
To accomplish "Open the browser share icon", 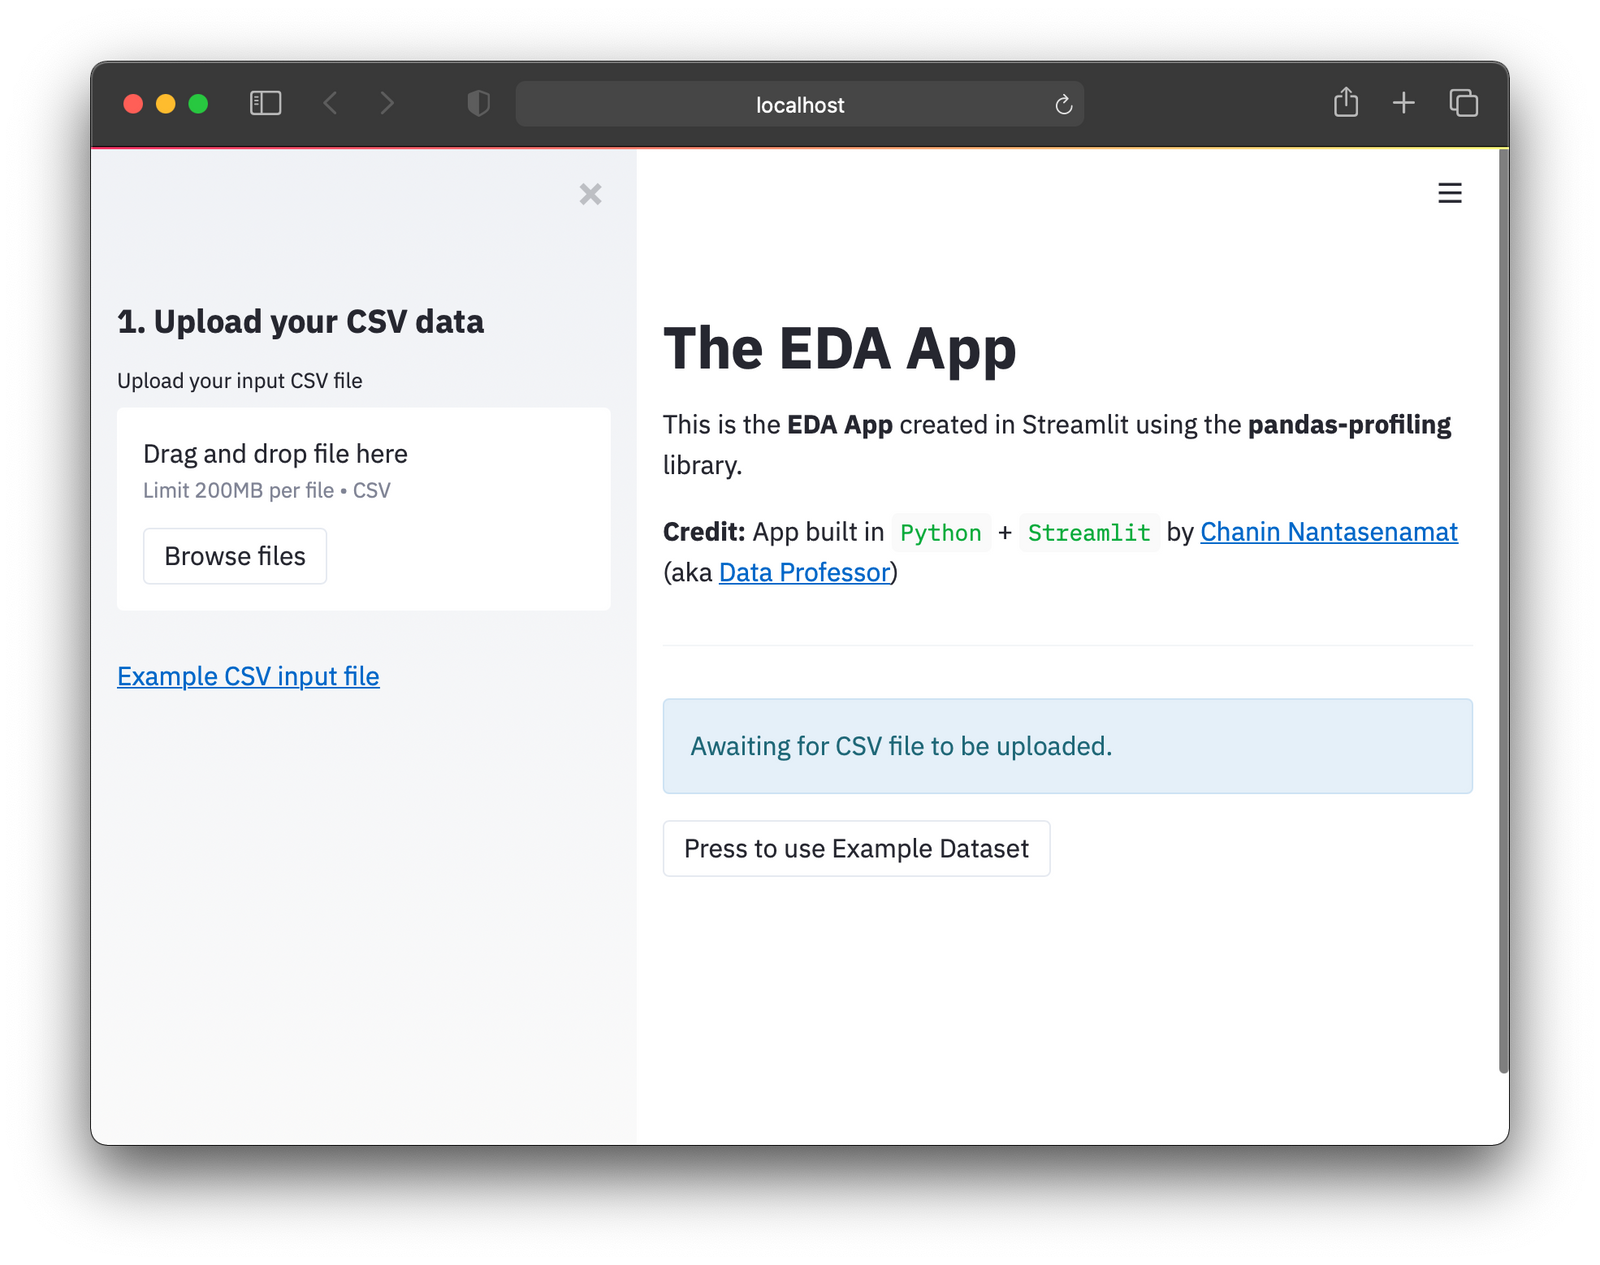I will click(1345, 102).
